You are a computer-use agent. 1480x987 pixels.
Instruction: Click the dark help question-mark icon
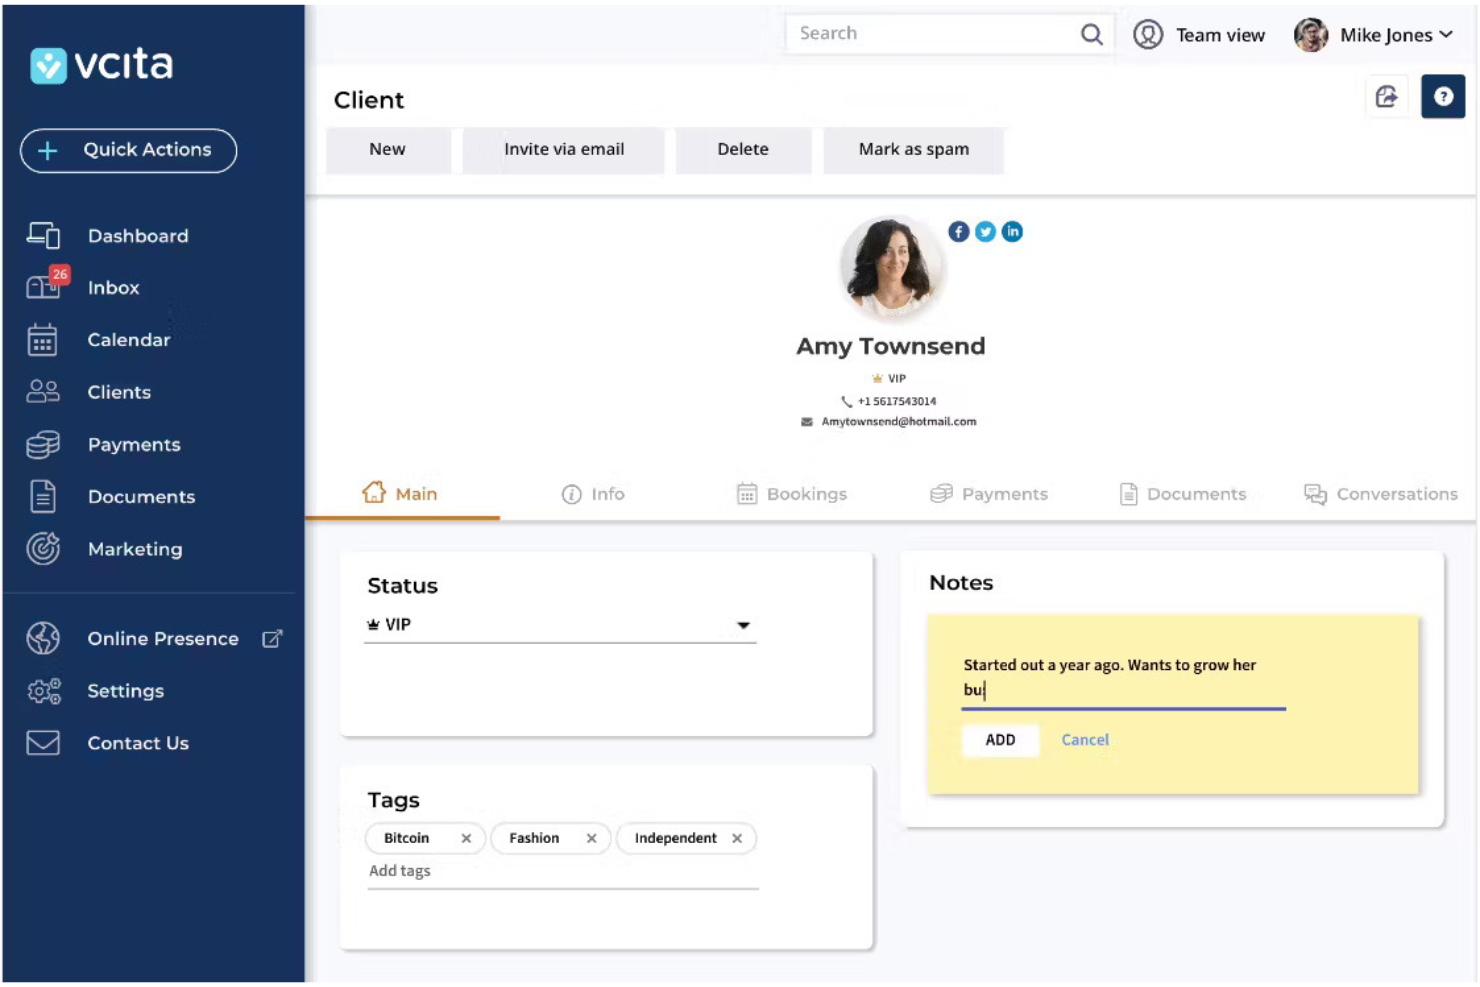(x=1443, y=96)
